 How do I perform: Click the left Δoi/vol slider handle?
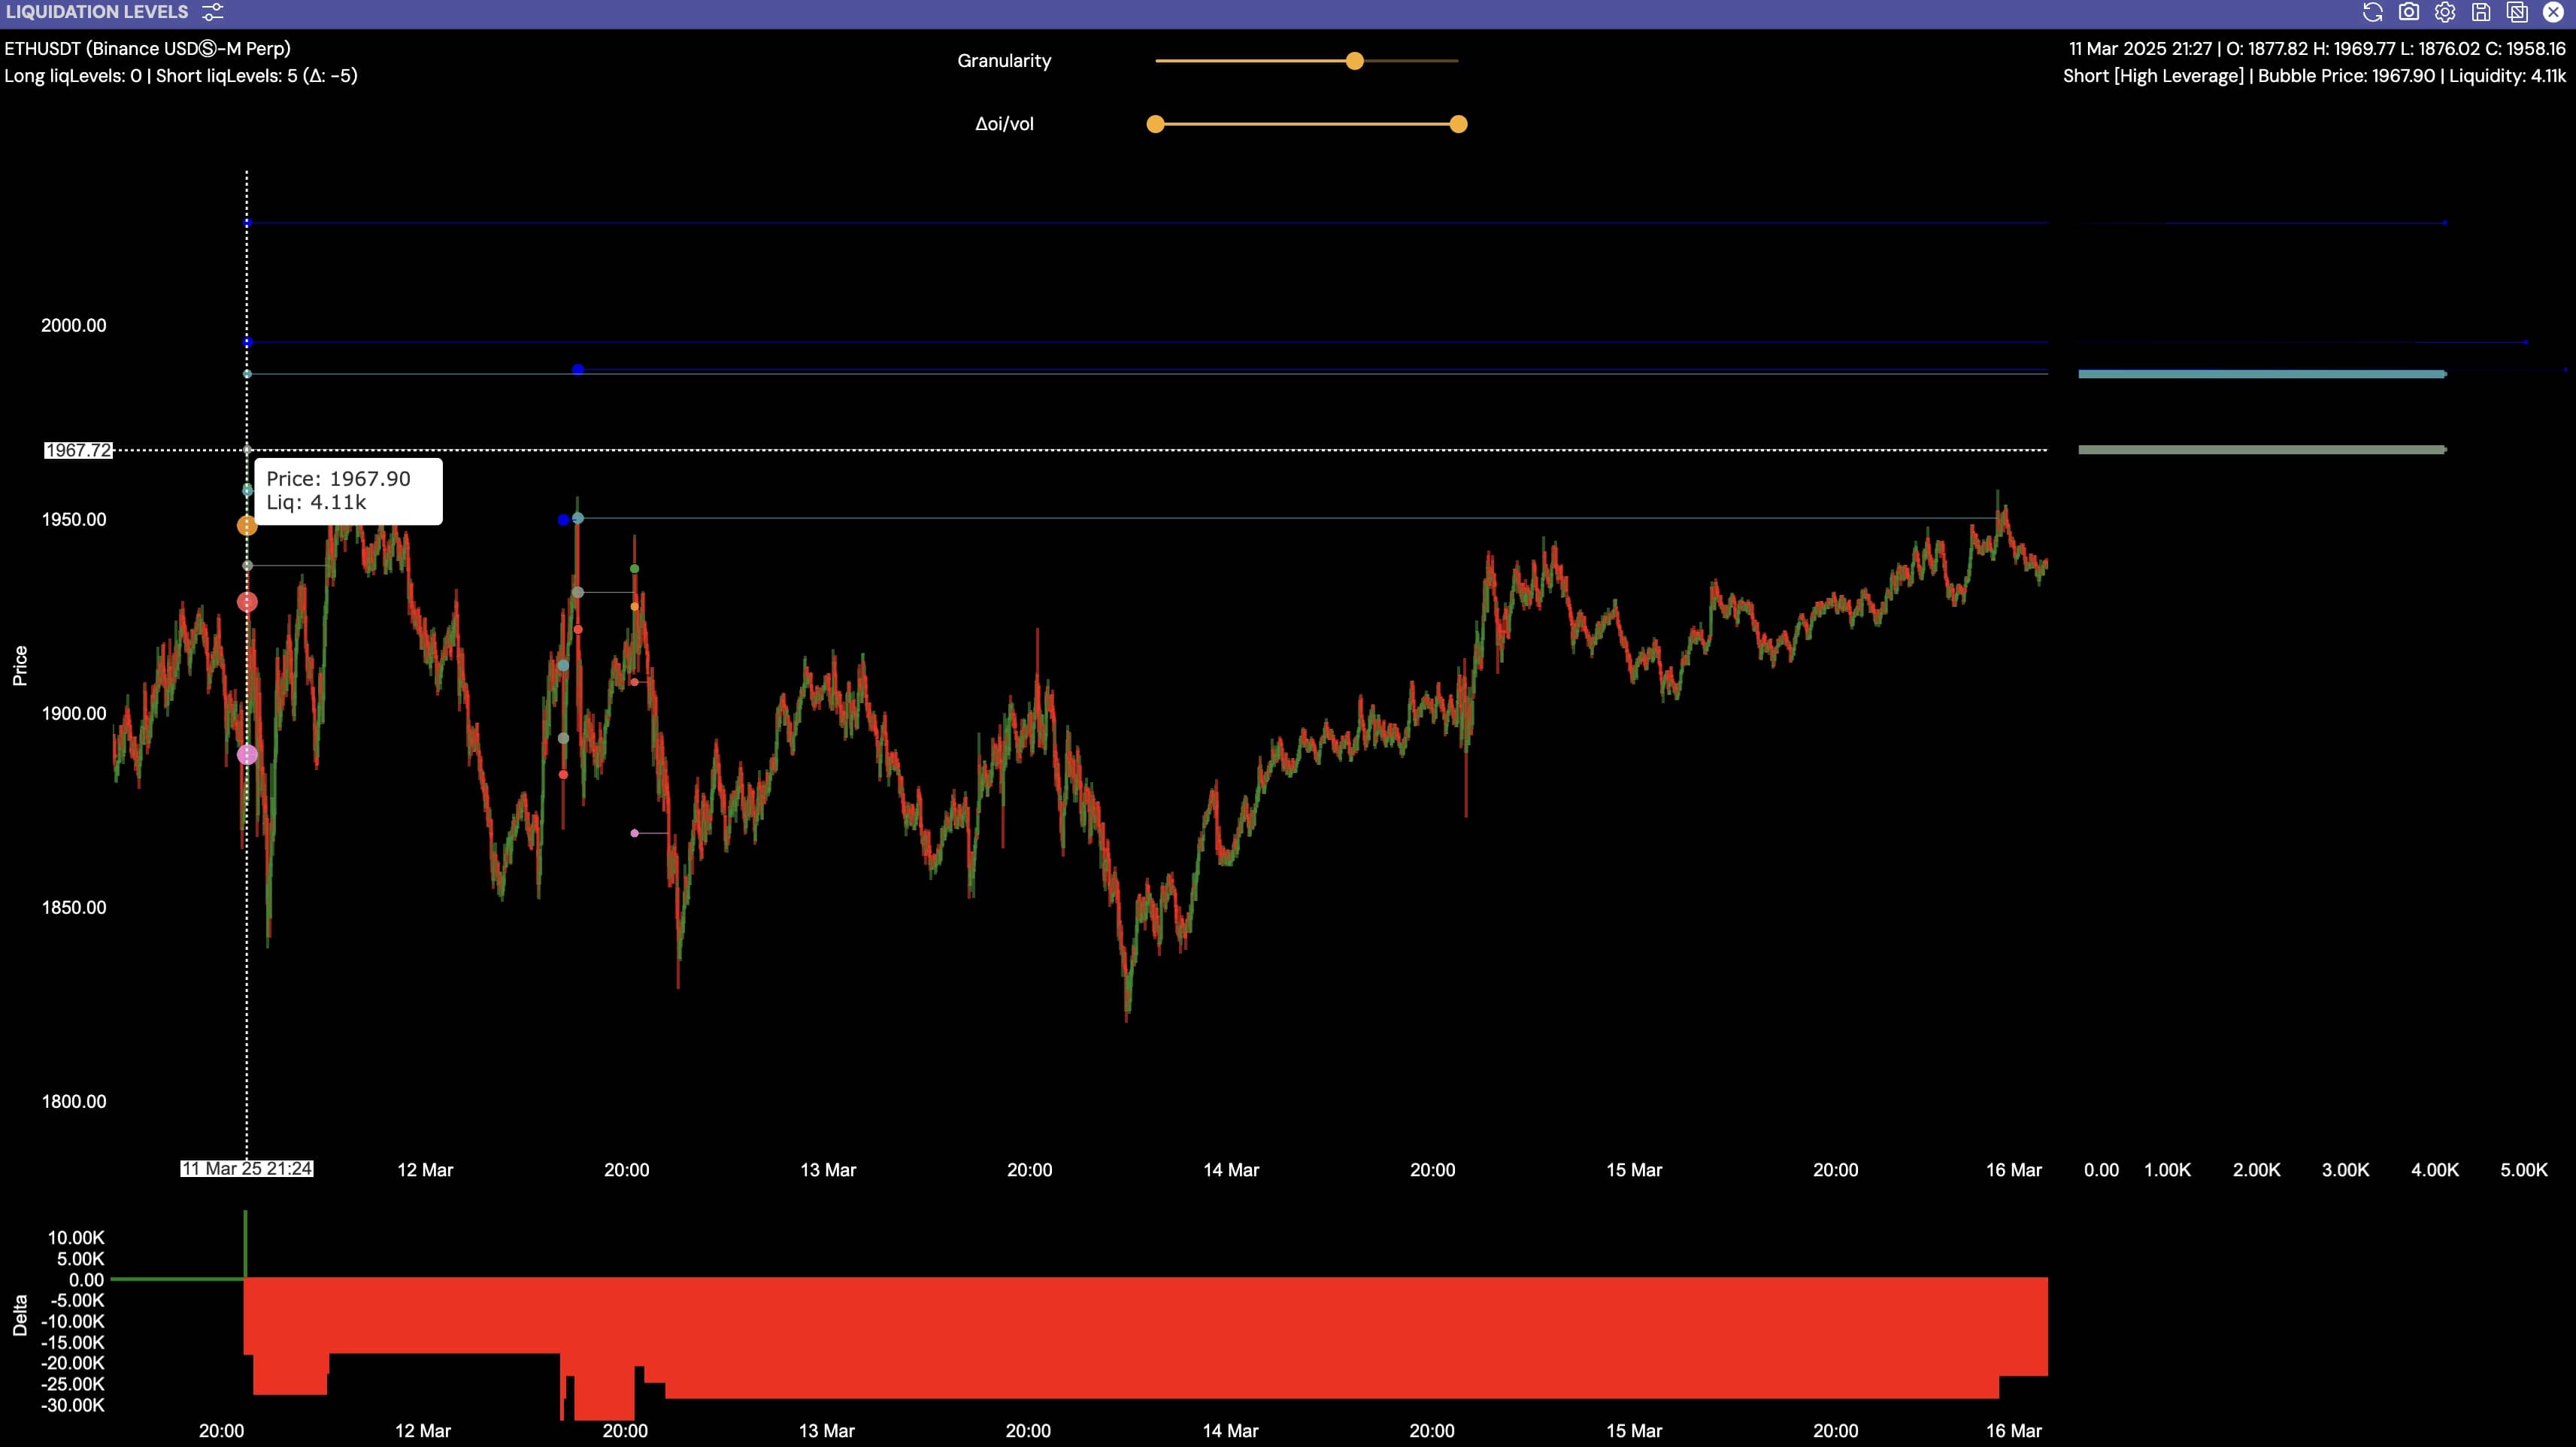(1156, 124)
